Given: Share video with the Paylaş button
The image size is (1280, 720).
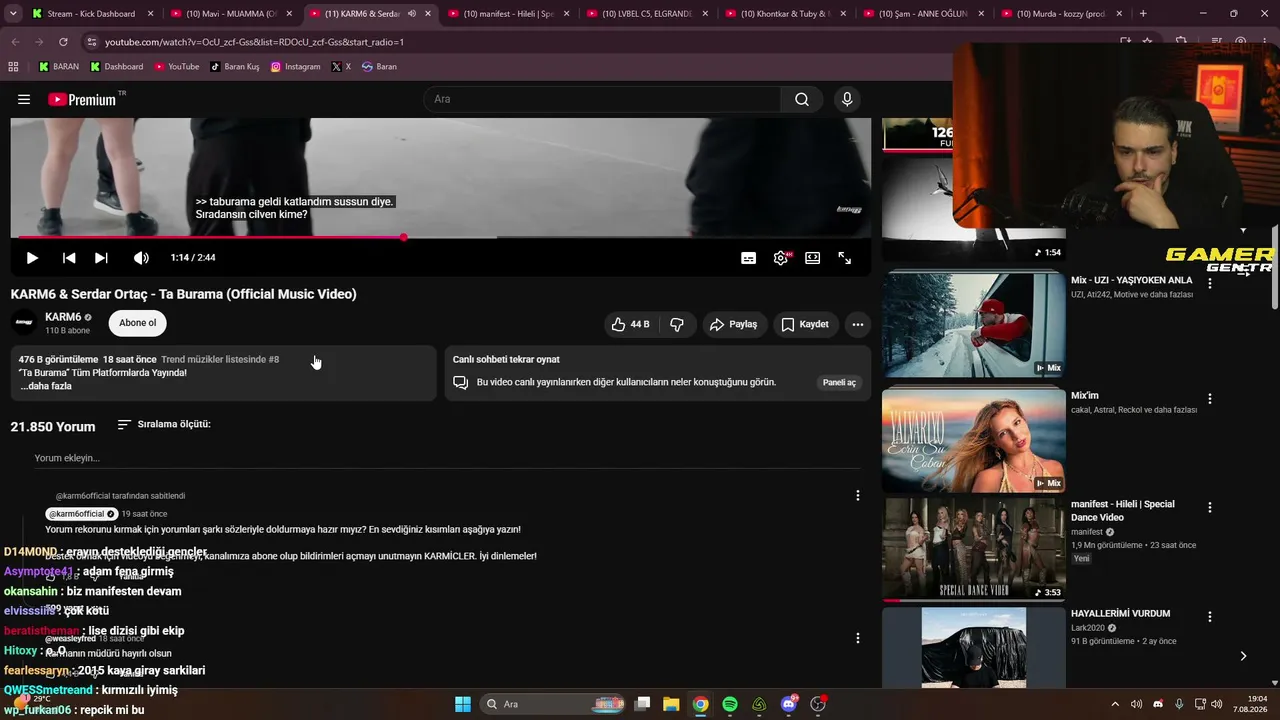Looking at the screenshot, I should point(733,324).
